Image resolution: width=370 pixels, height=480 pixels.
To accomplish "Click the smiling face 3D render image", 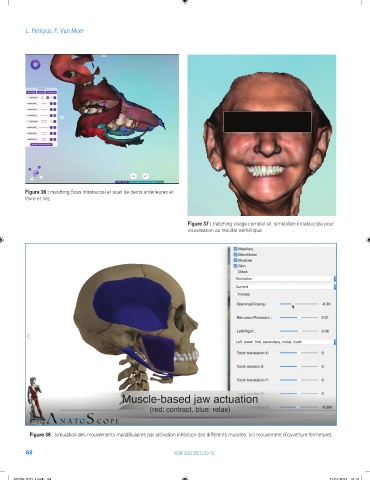I will point(262,135).
